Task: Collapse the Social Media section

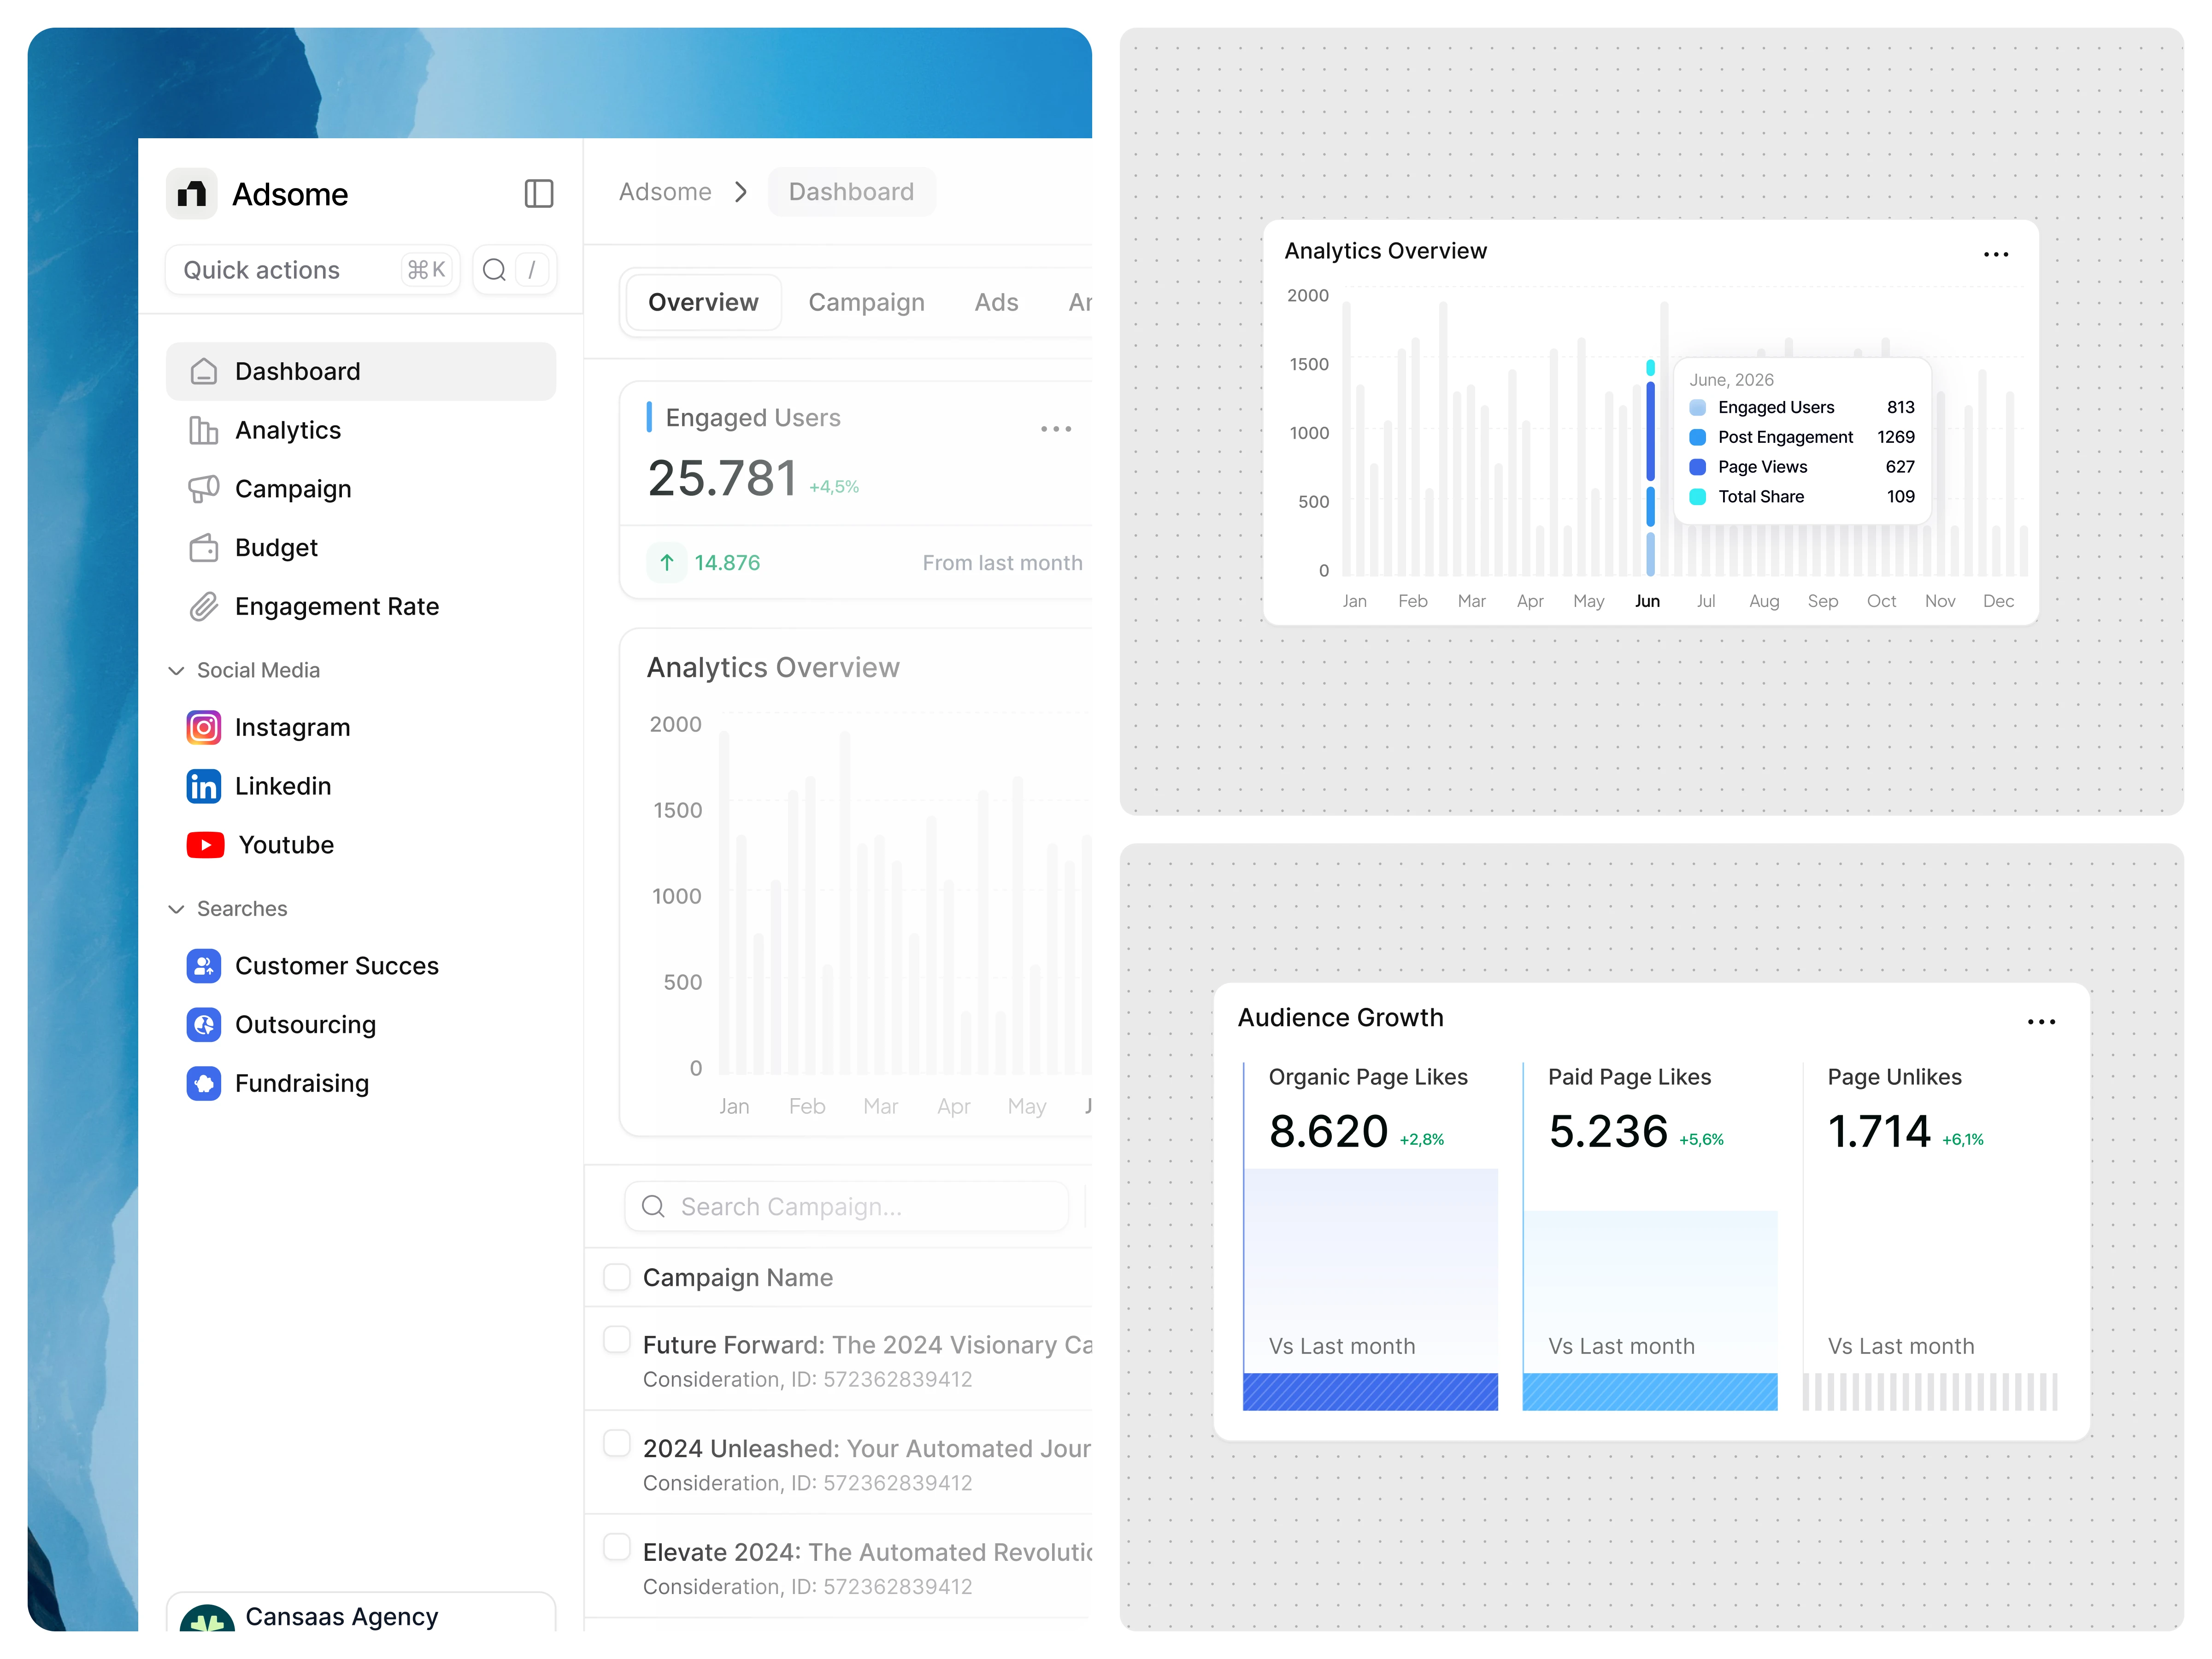Action: [176, 670]
